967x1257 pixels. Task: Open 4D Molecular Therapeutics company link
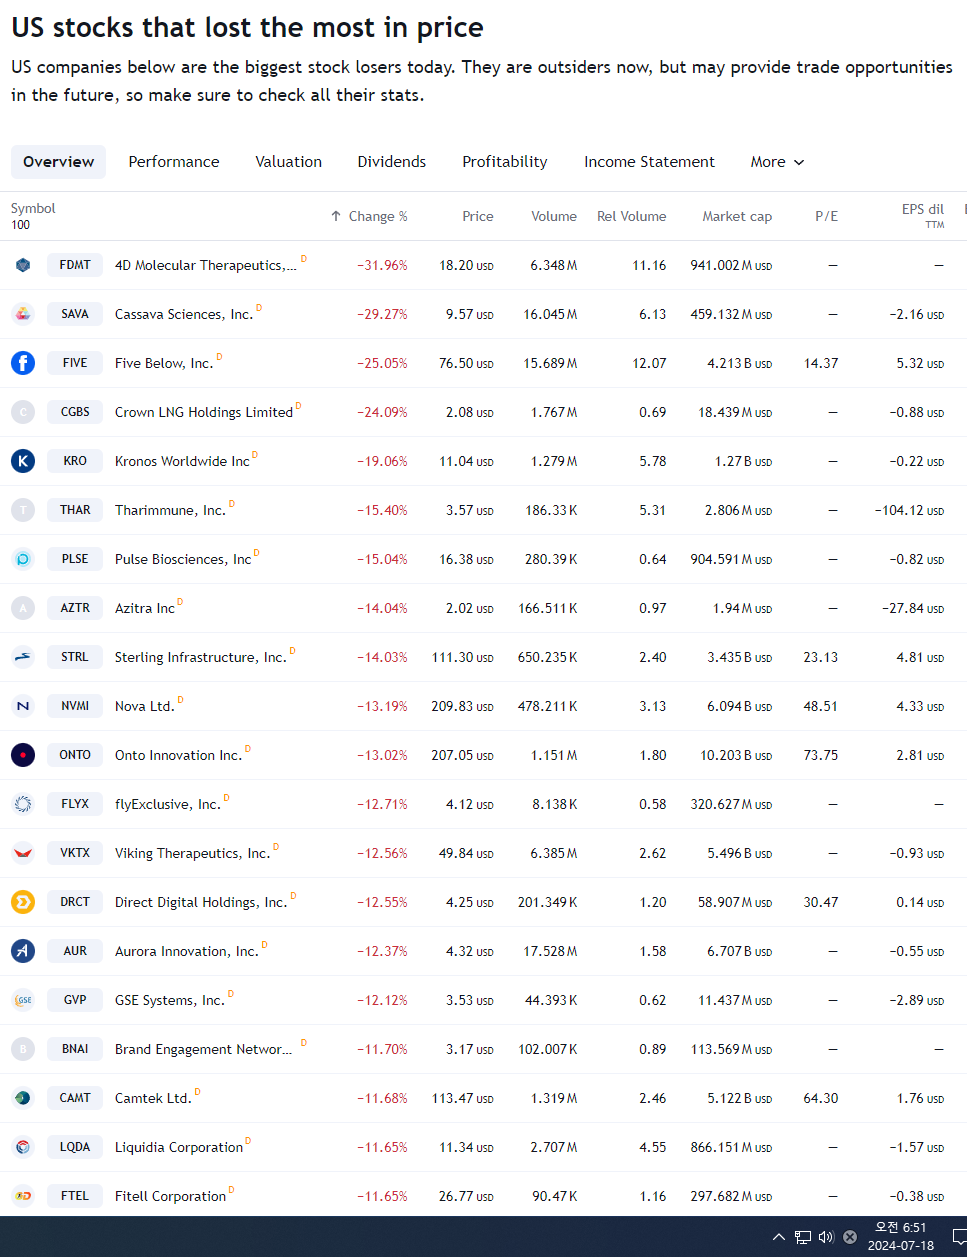206,265
